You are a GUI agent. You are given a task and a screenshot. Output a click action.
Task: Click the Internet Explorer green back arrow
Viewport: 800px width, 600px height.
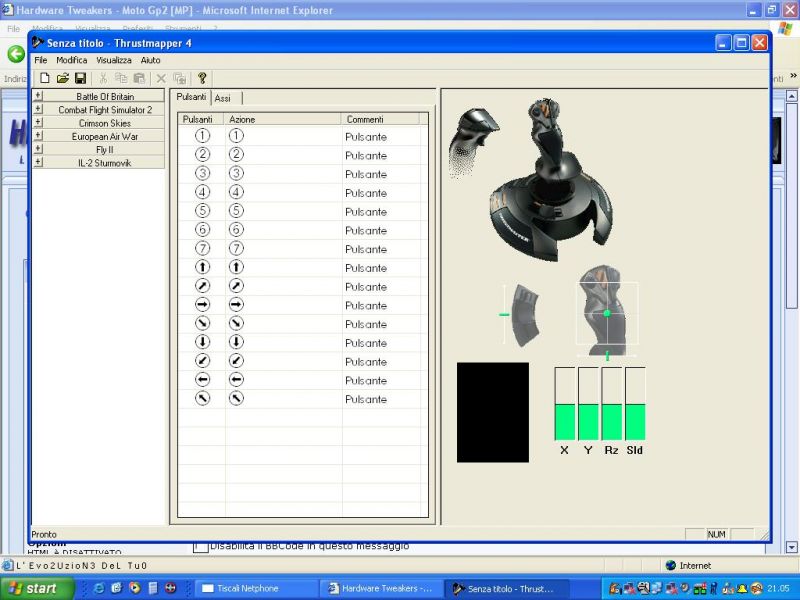coord(16,54)
